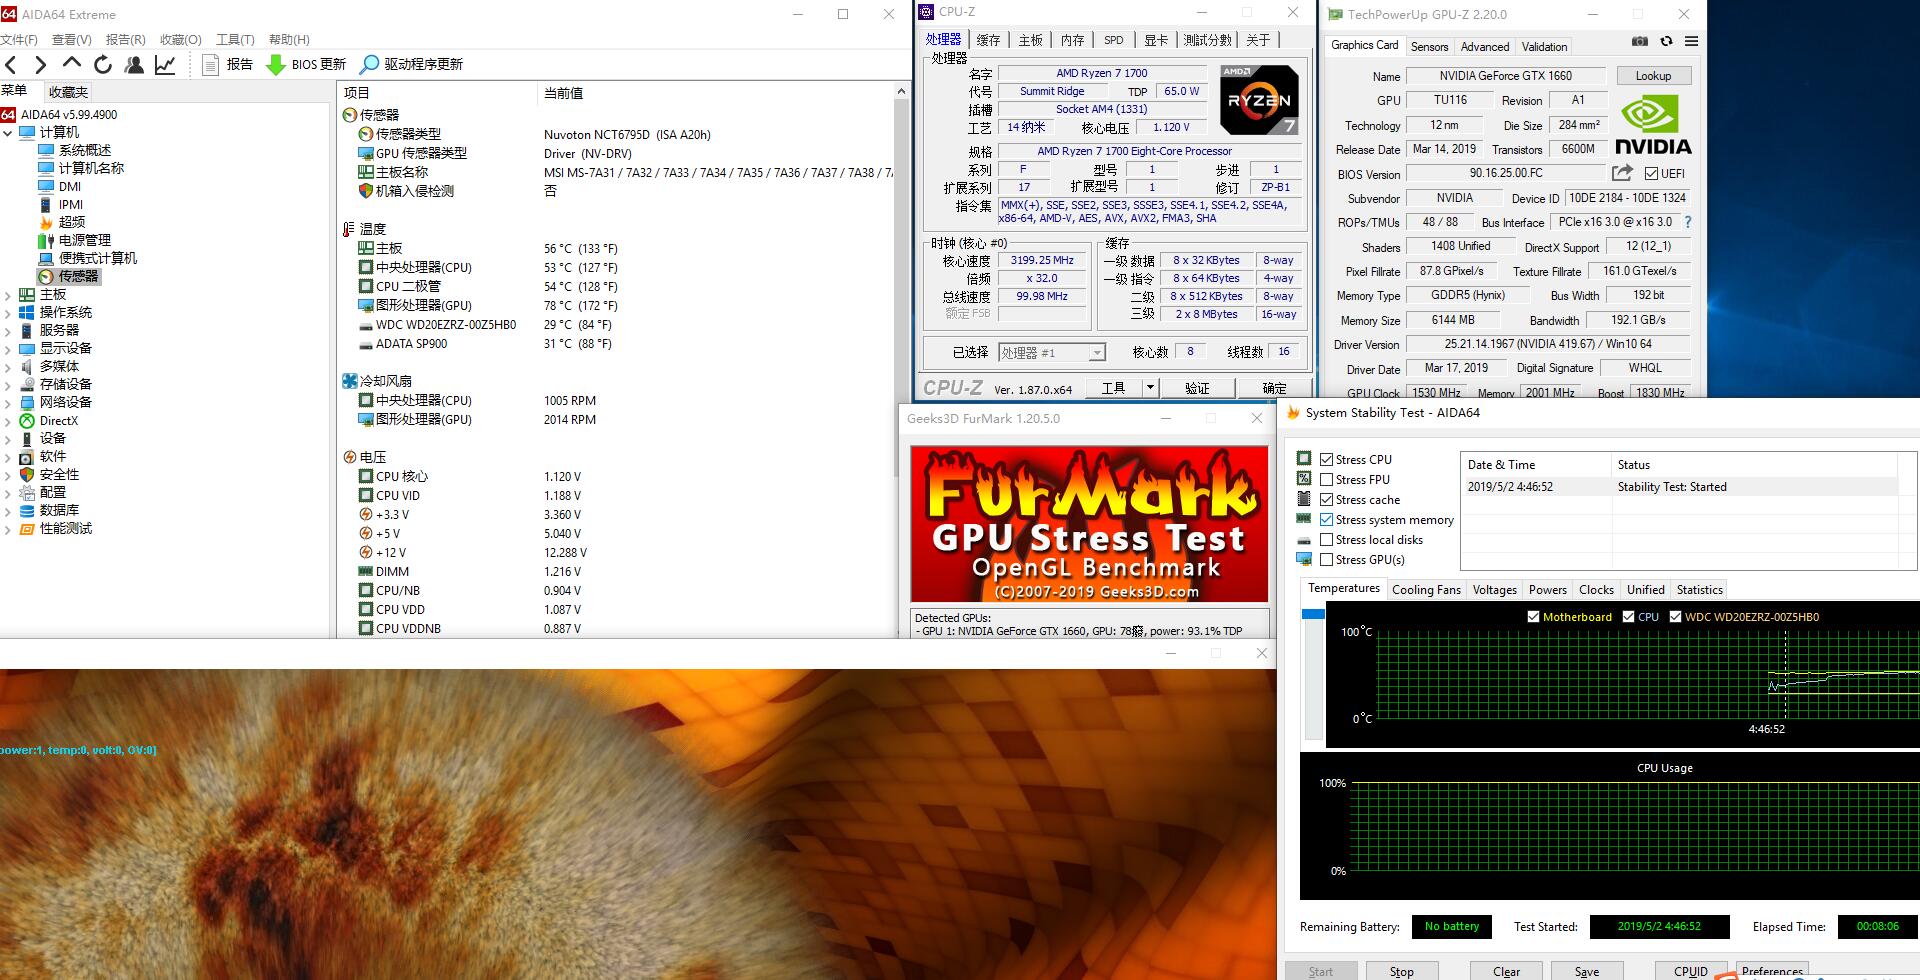1920x980 pixels.
Task: Open the GPU-Z hamburger menu
Action: tap(1692, 43)
